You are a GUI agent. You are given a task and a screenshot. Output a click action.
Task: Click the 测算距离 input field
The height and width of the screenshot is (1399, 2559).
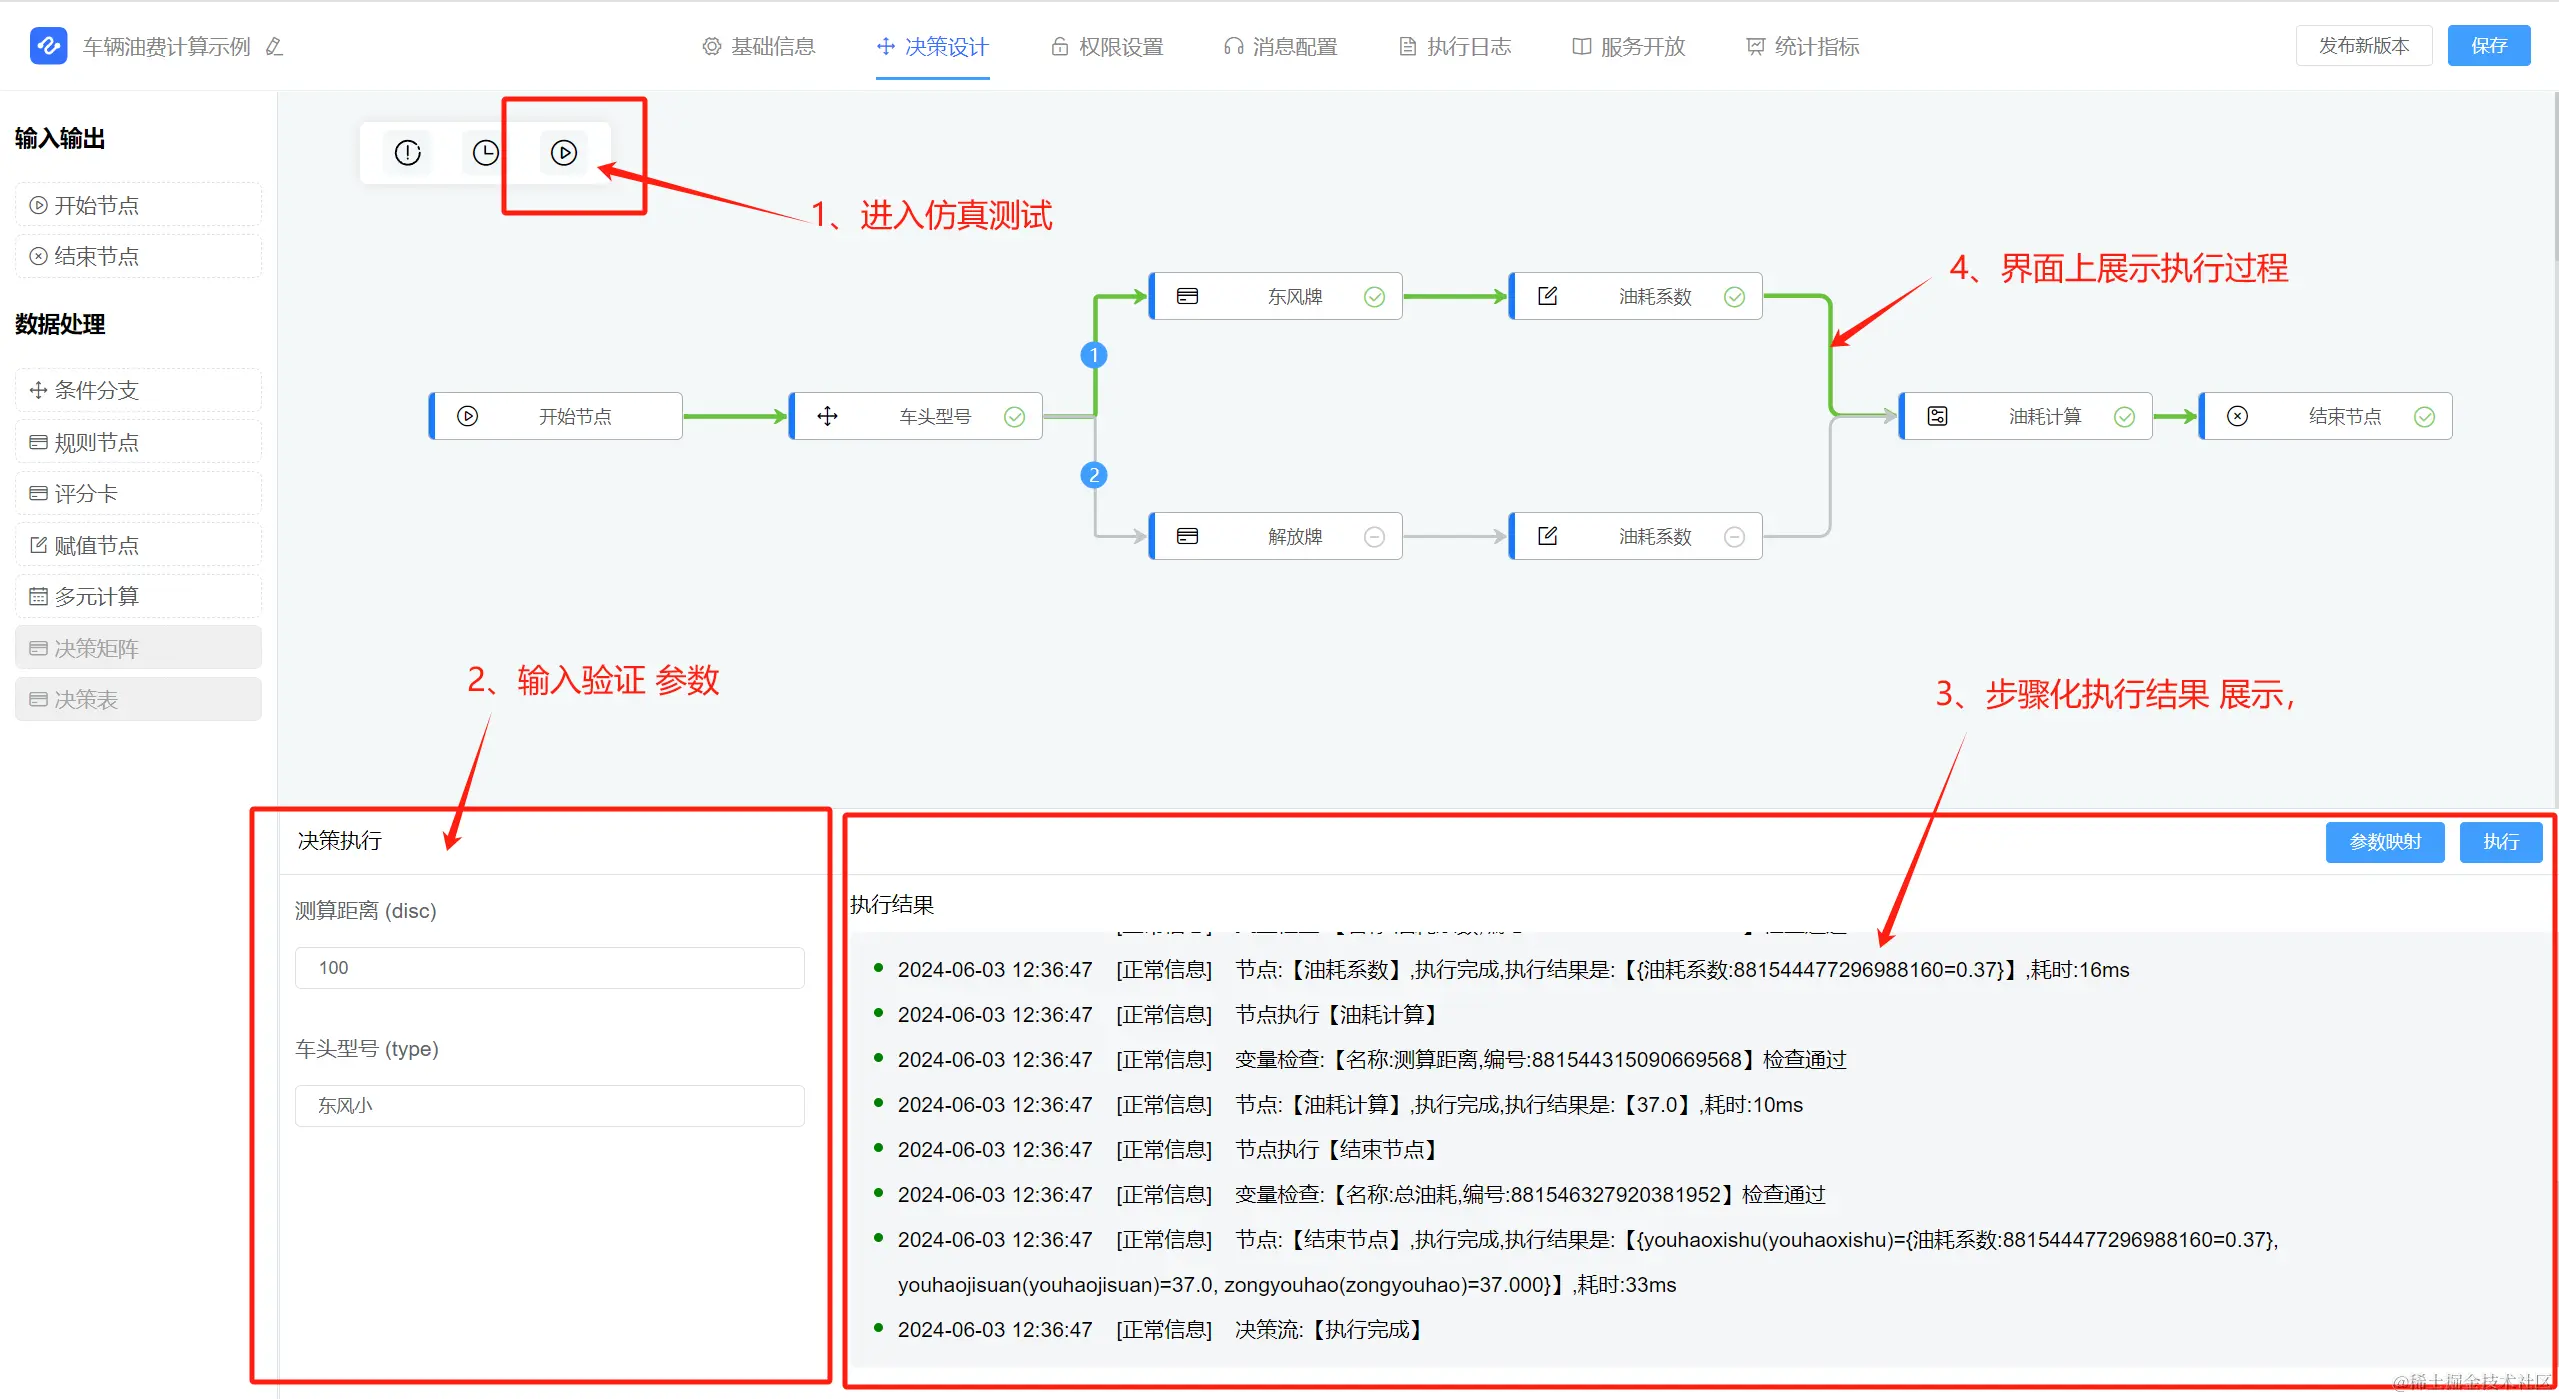point(549,968)
